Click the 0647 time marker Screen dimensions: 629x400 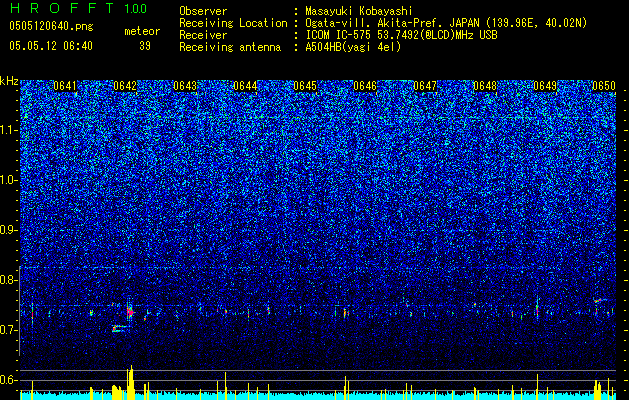pyautogui.click(x=425, y=86)
